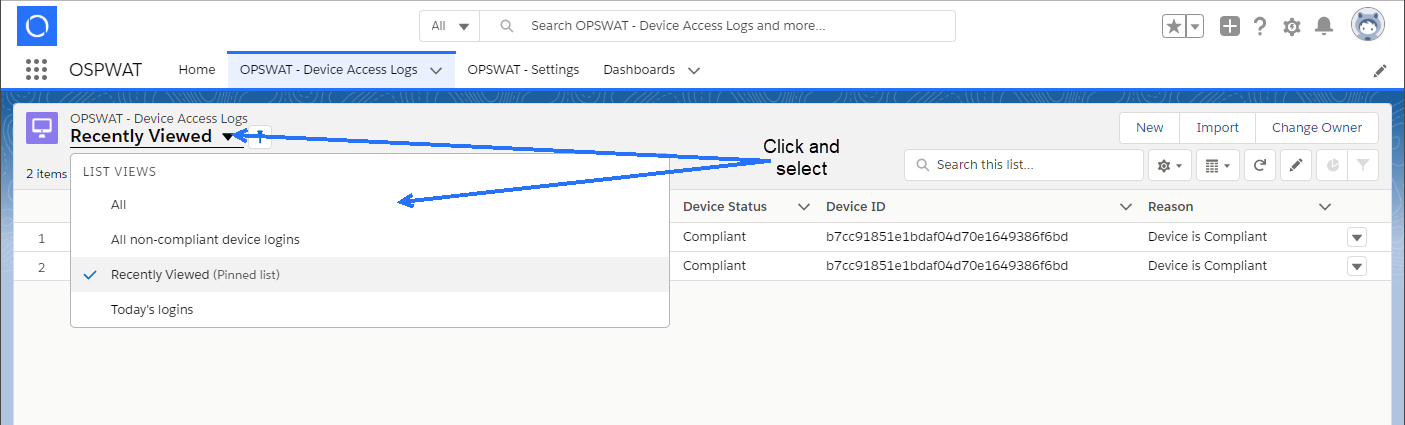The height and width of the screenshot is (425, 1405).
Task: Open the Help question mark icon
Action: (x=1260, y=26)
